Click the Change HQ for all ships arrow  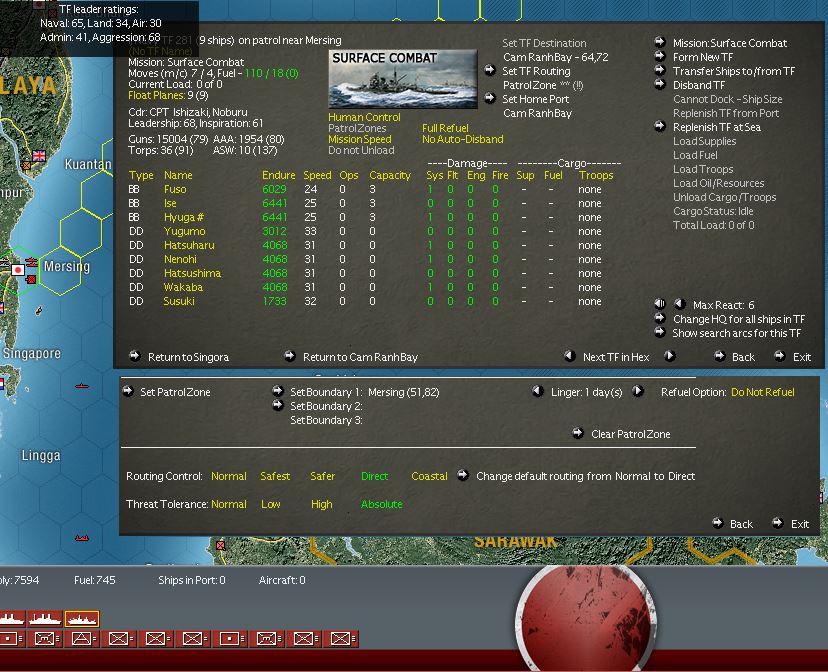660,318
